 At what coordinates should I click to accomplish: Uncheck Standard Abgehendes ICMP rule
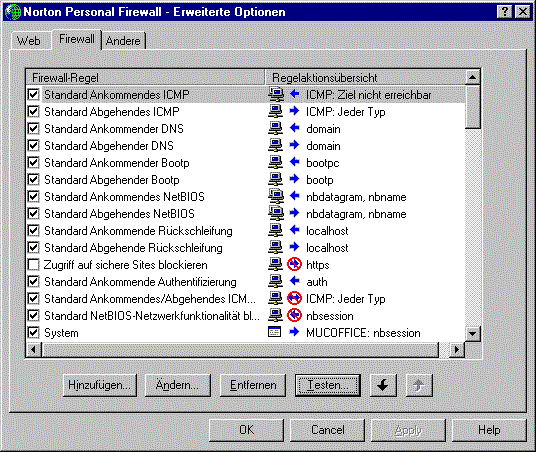[34, 111]
